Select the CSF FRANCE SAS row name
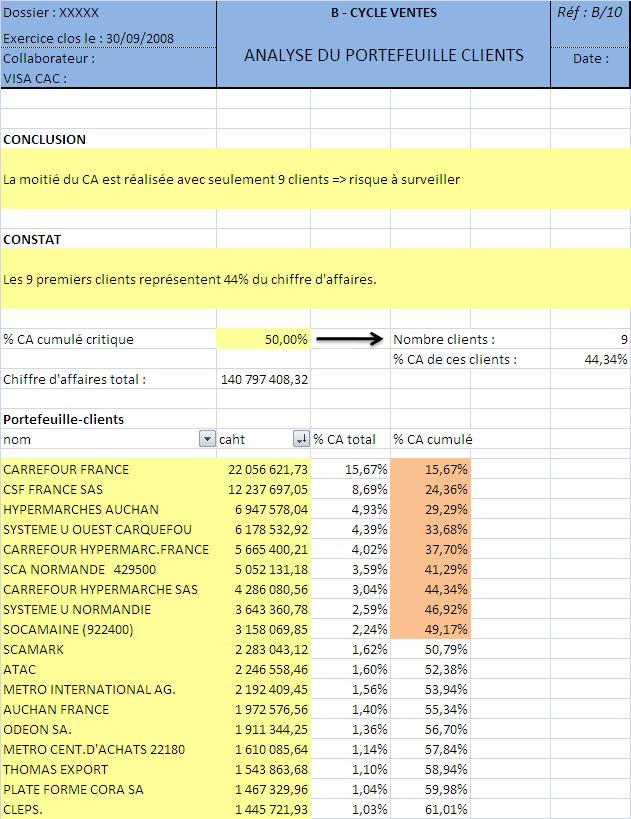The width and height of the screenshot is (631, 819). tap(109, 489)
